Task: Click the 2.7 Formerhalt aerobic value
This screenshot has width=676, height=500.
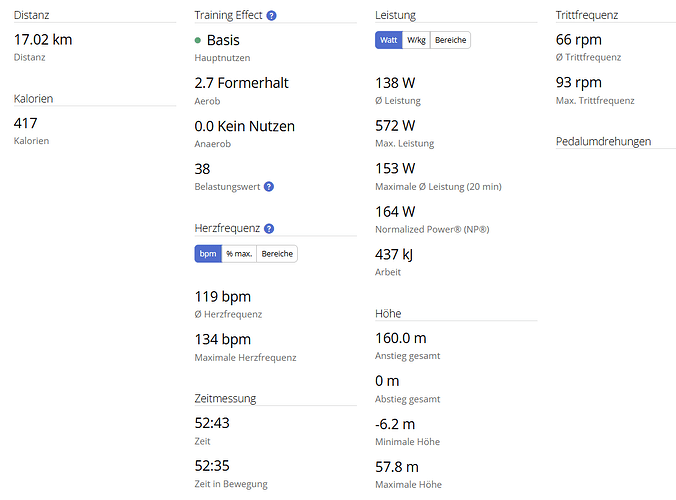Action: pyautogui.click(x=241, y=83)
